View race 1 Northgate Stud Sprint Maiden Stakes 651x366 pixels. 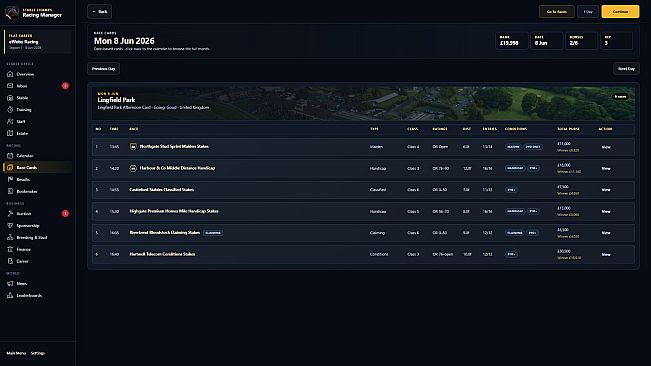coord(606,147)
